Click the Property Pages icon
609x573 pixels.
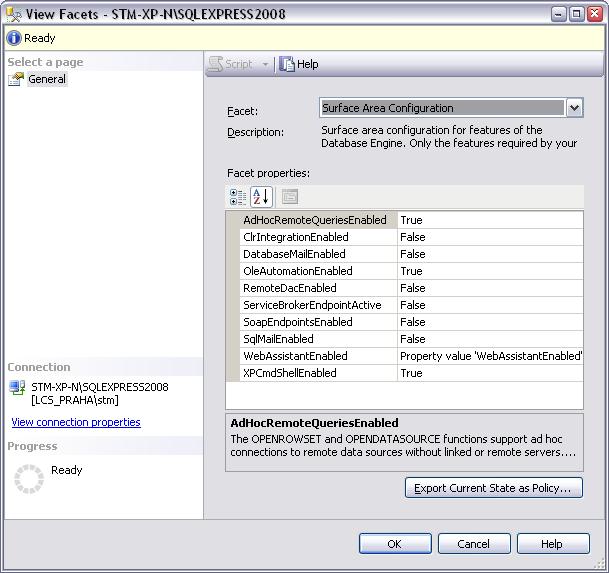(x=289, y=197)
